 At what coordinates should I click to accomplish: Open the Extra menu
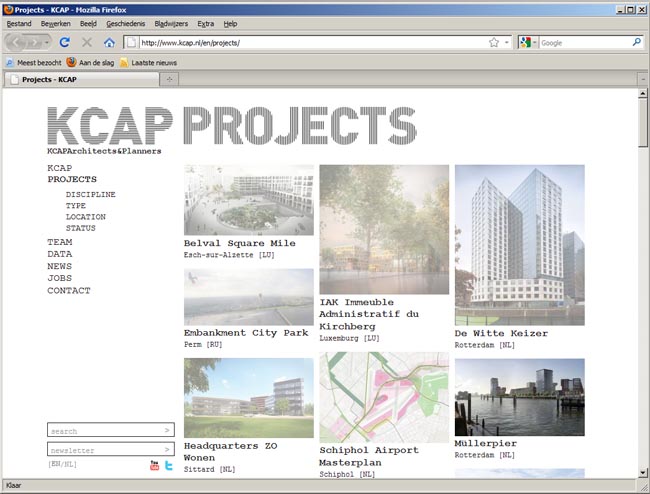click(x=206, y=24)
